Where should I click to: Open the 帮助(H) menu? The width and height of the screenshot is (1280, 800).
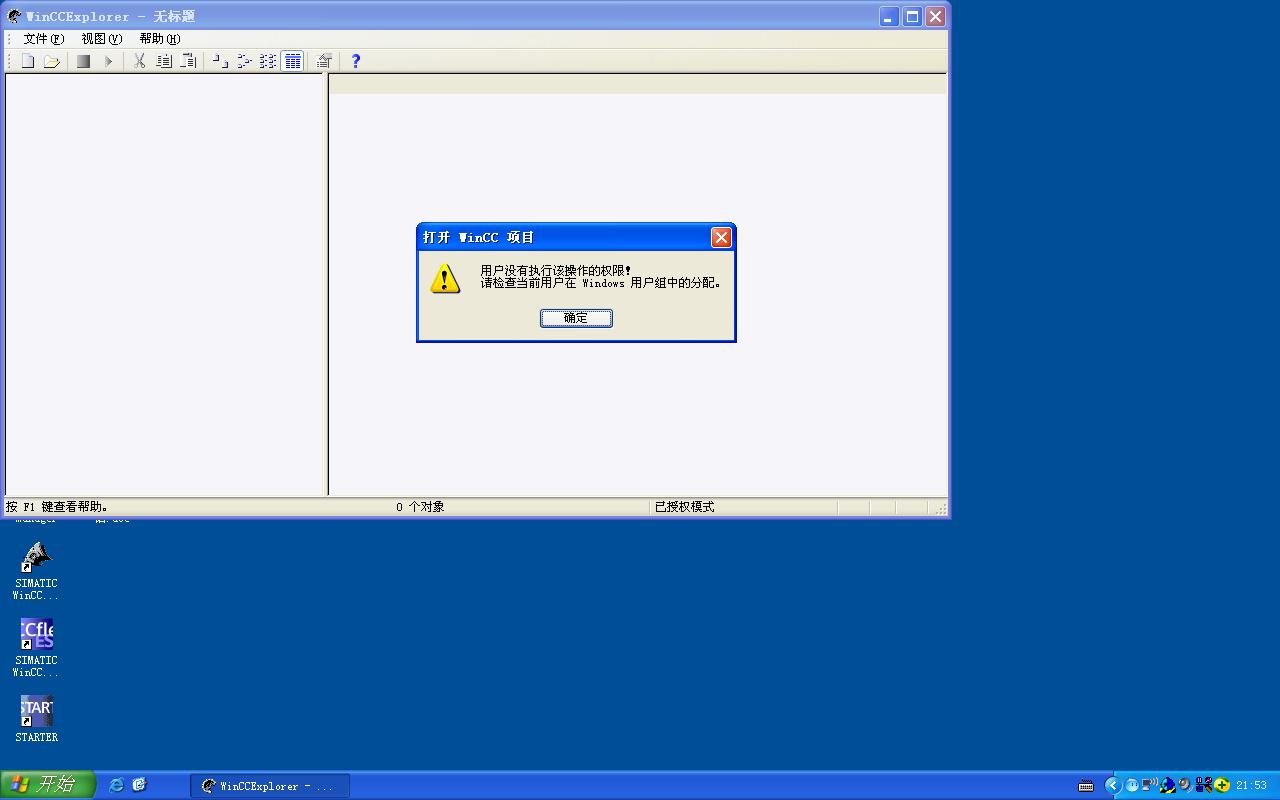tap(159, 38)
